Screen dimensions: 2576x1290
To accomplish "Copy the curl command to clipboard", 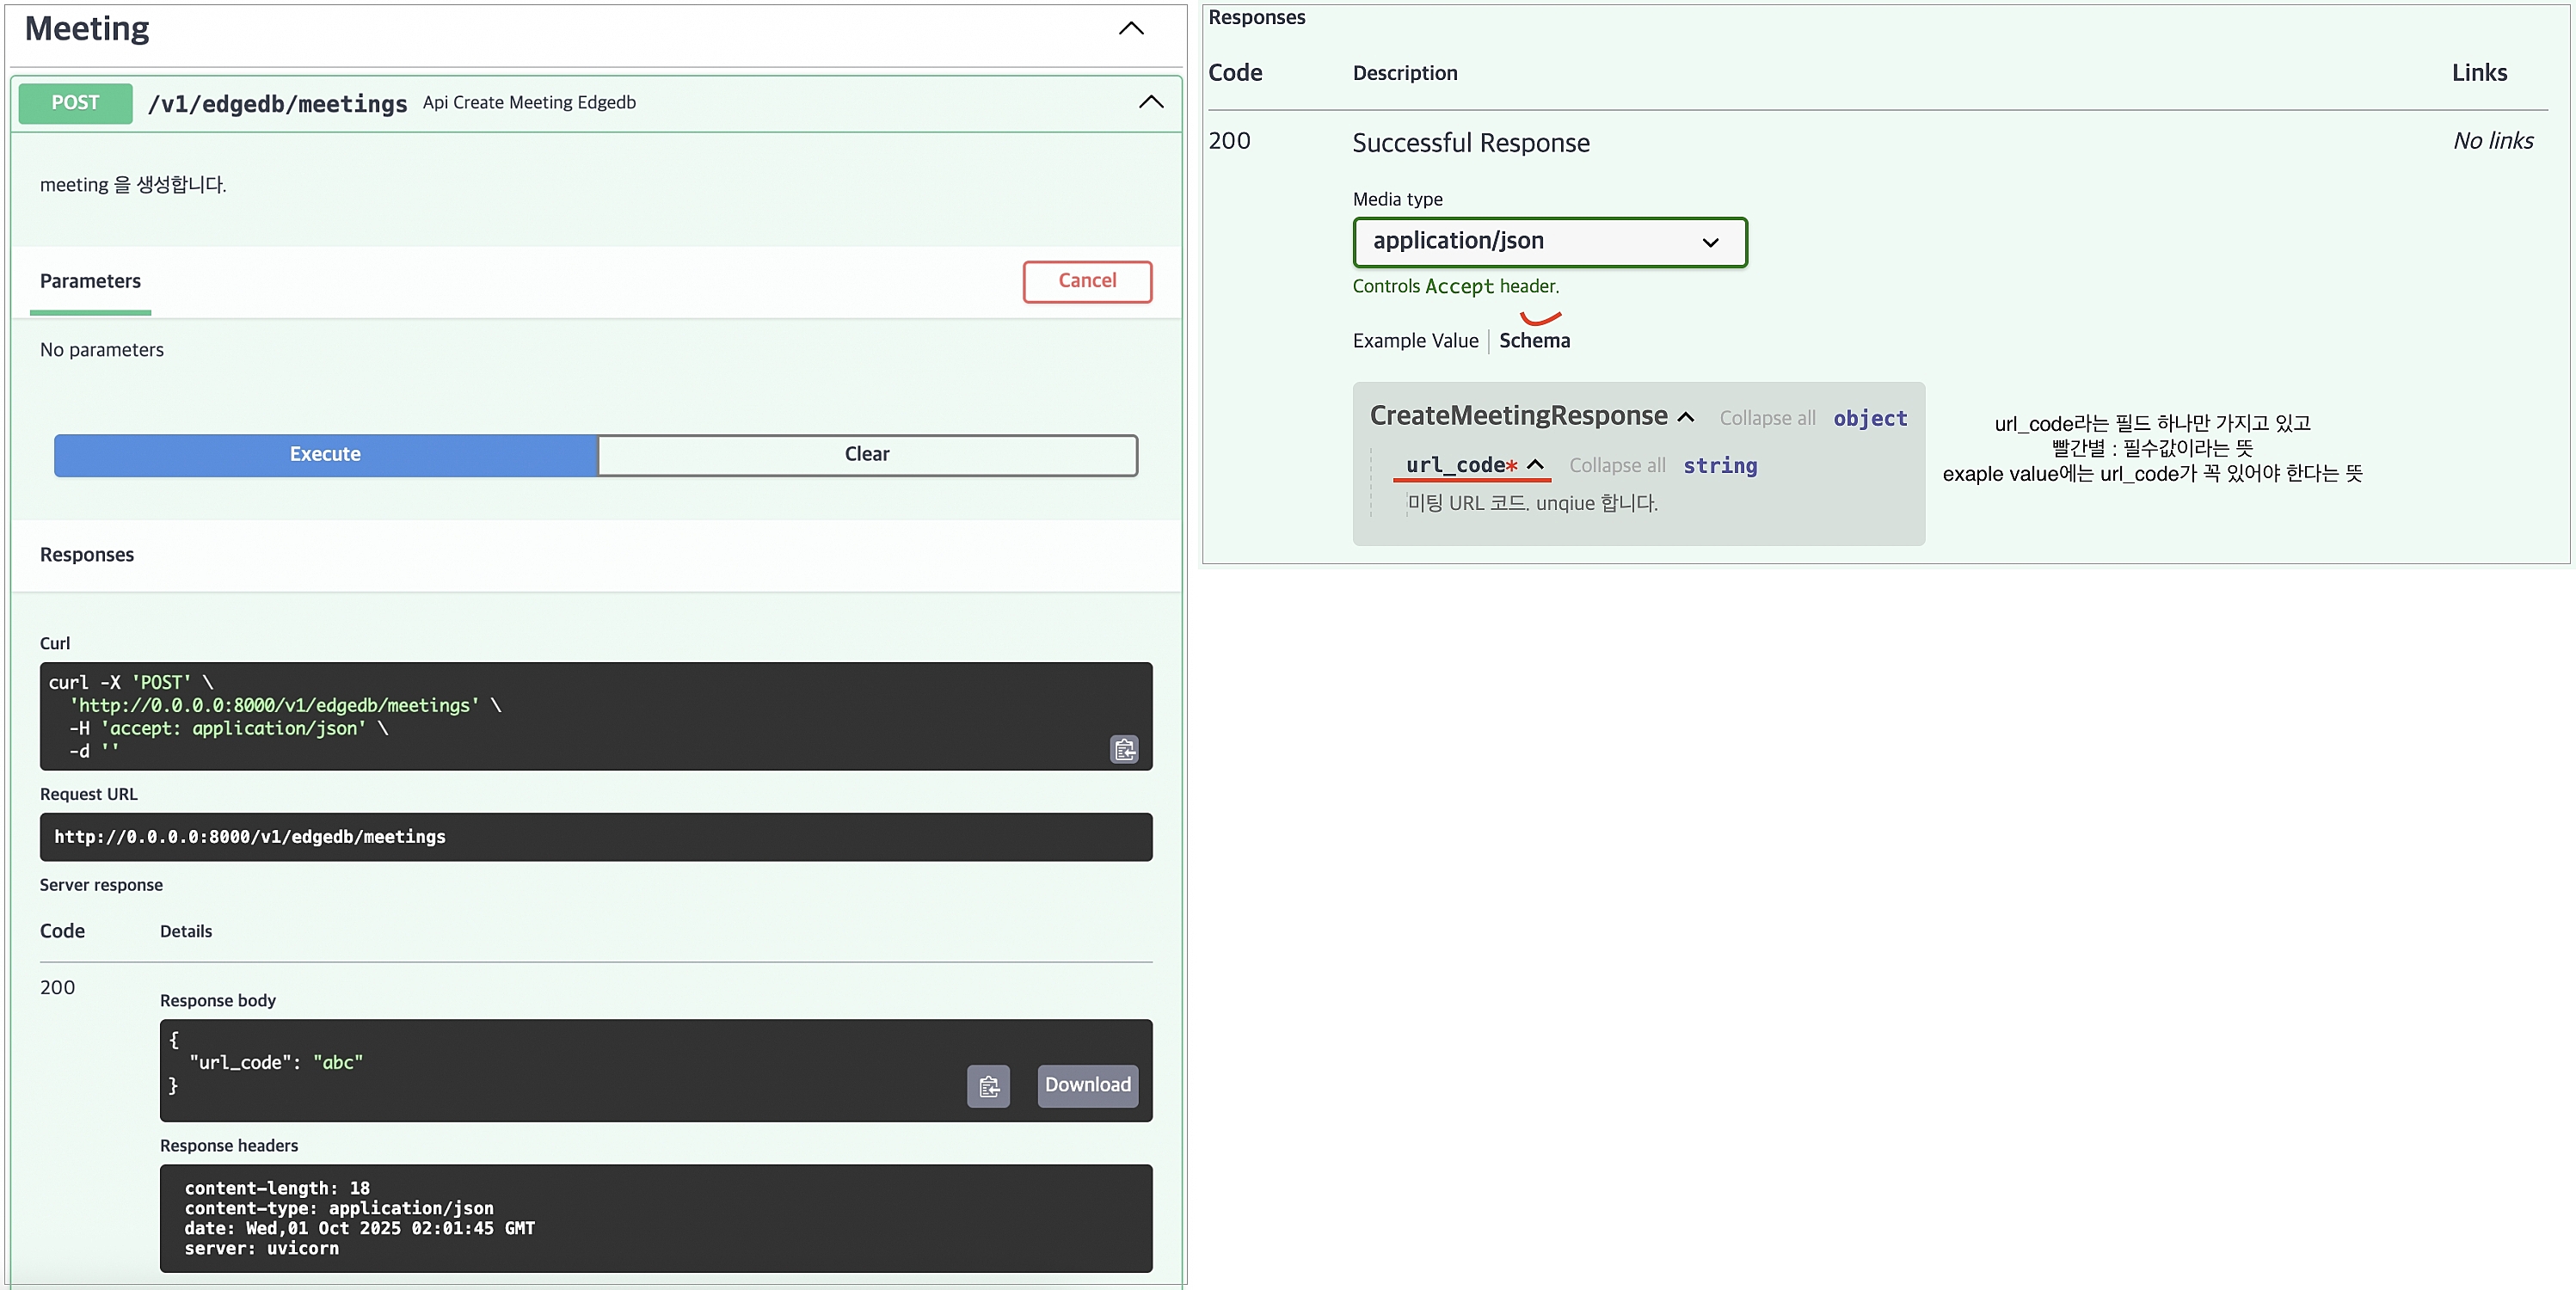I will click(x=1124, y=749).
